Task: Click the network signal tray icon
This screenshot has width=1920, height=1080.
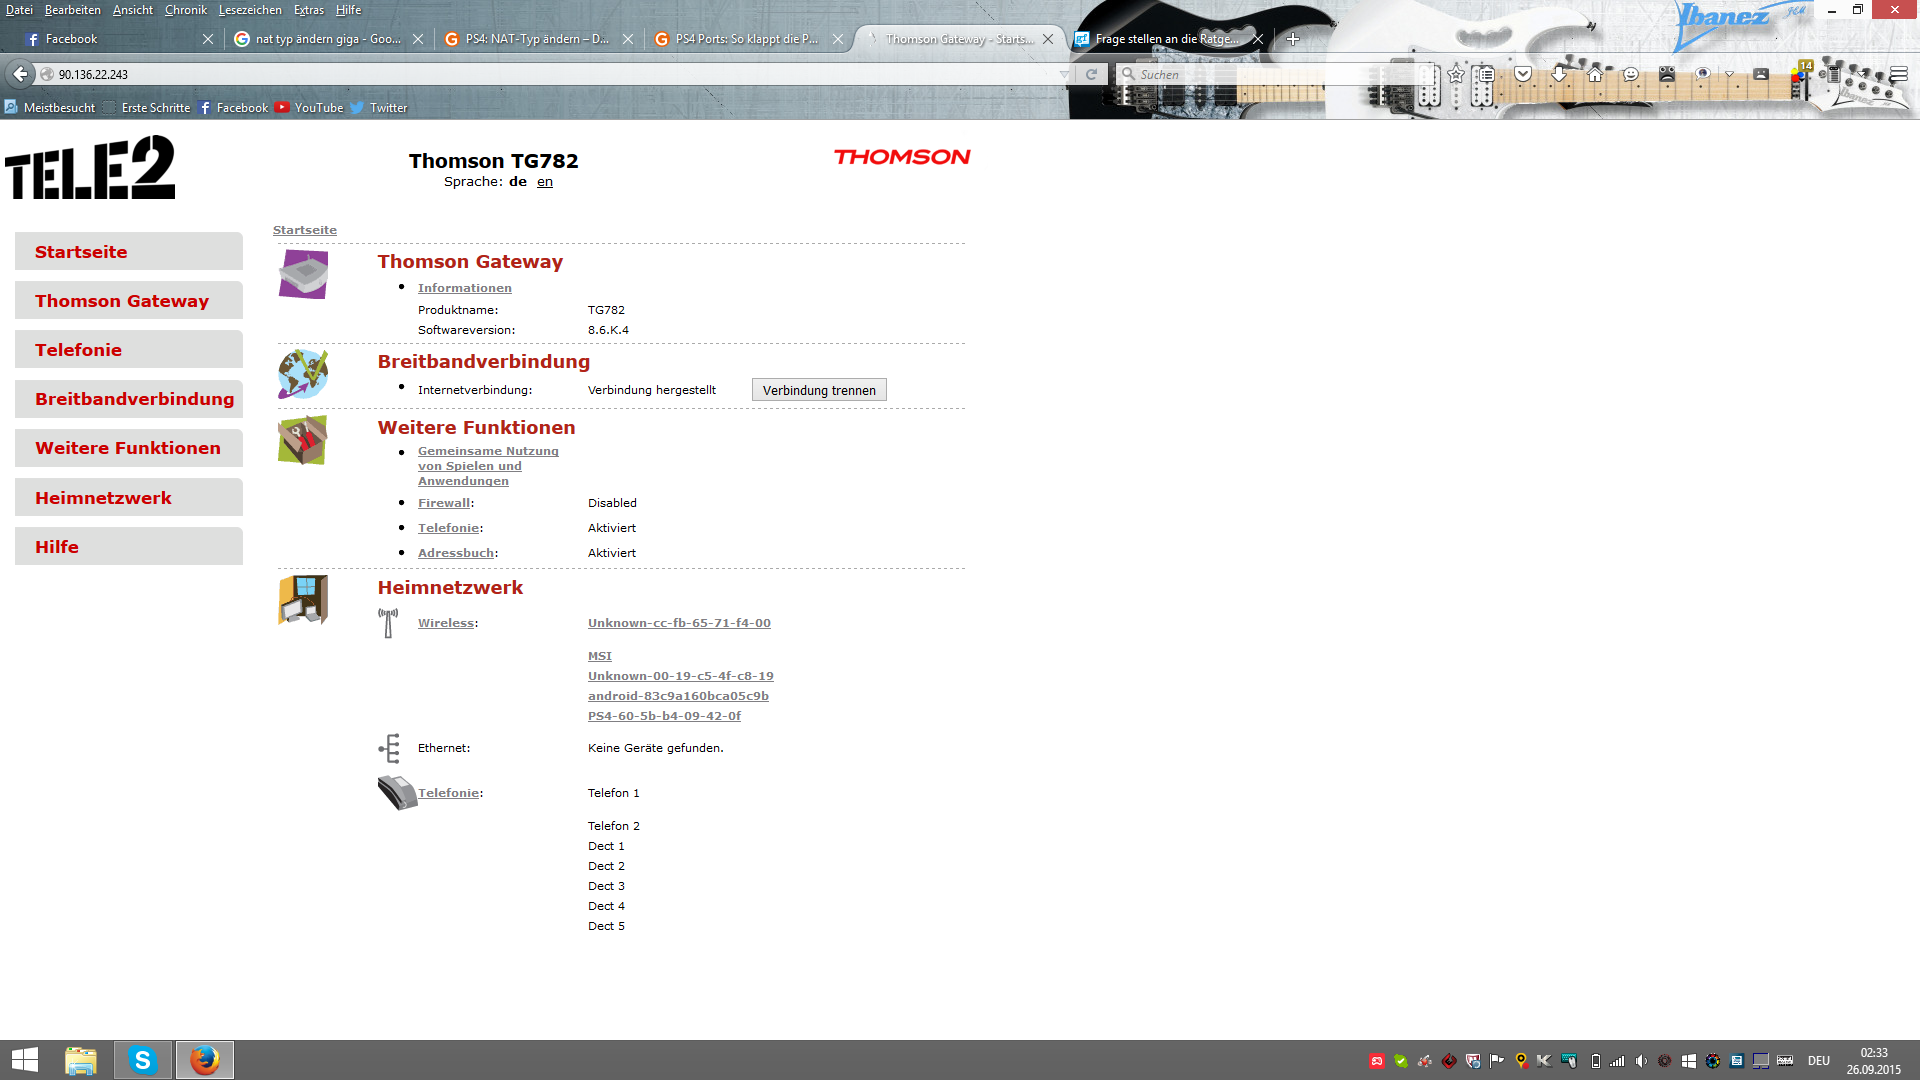Action: click(1617, 1061)
